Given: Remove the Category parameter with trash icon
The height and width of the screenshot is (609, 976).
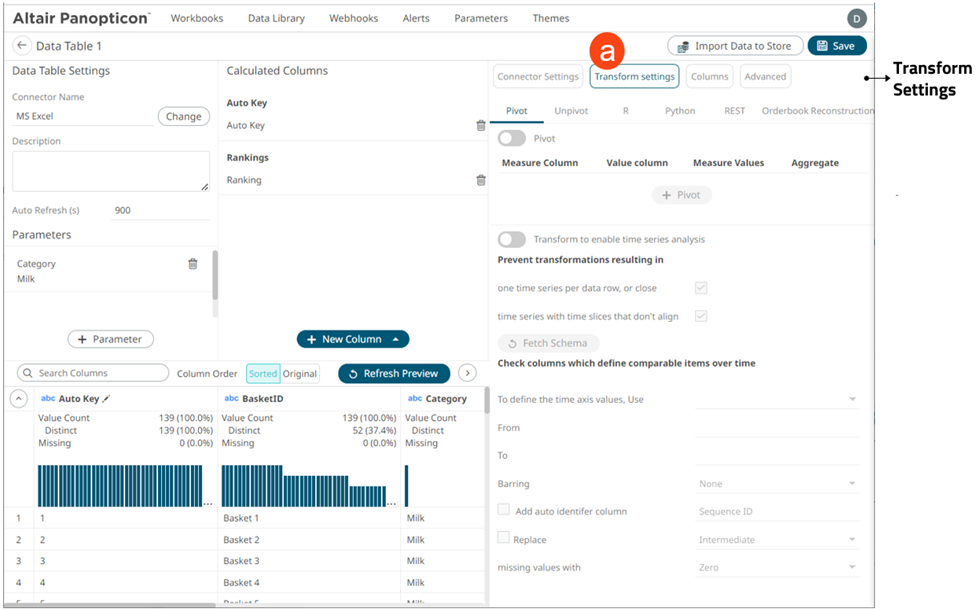Looking at the screenshot, I should (x=193, y=264).
